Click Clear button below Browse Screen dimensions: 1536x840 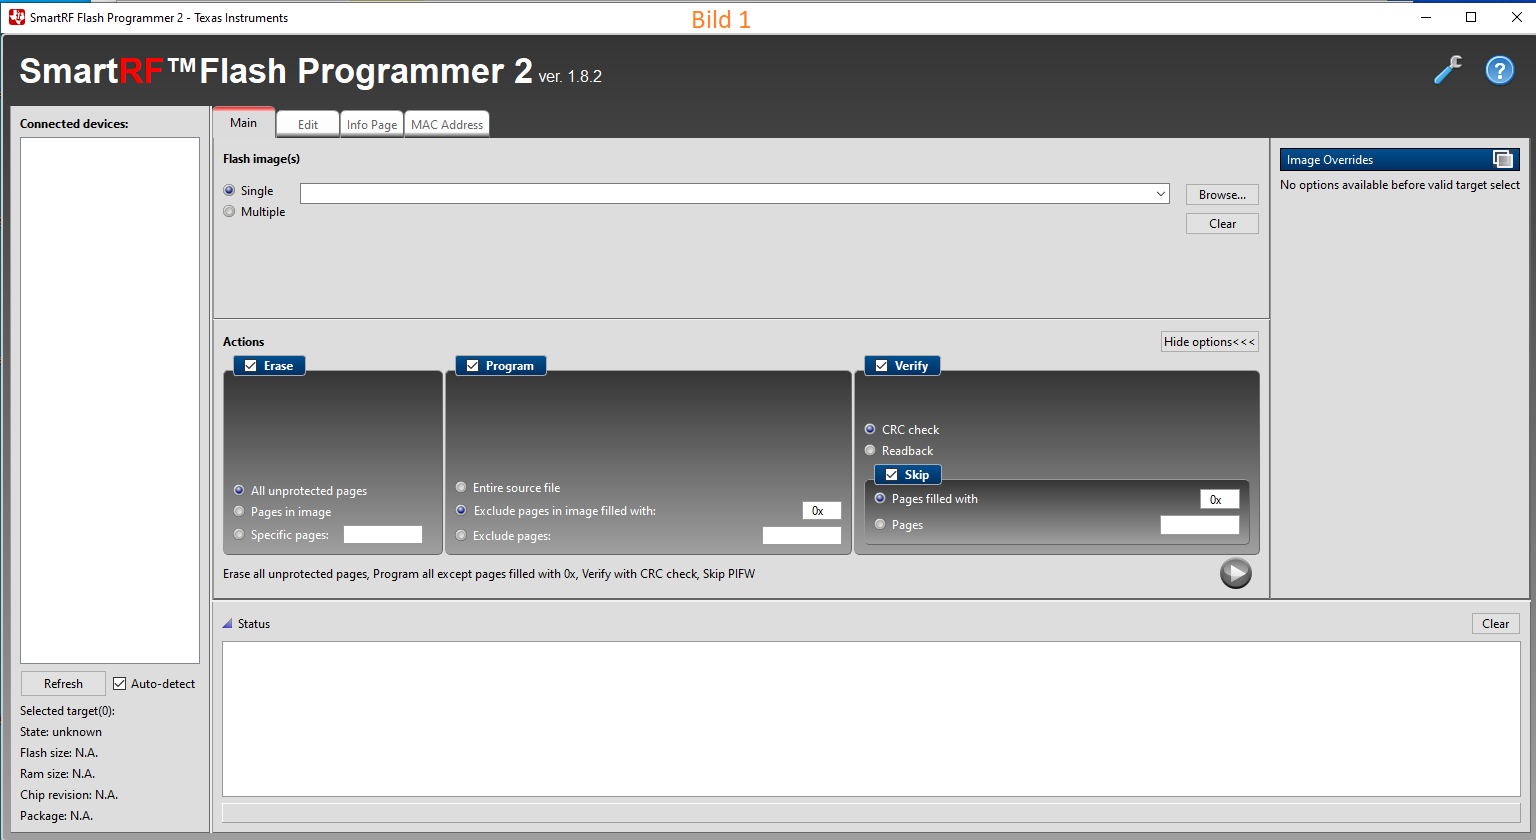click(1222, 224)
